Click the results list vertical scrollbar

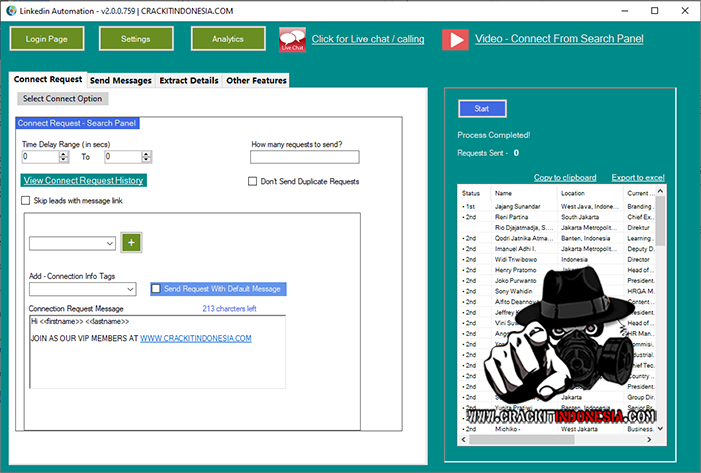(x=659, y=300)
